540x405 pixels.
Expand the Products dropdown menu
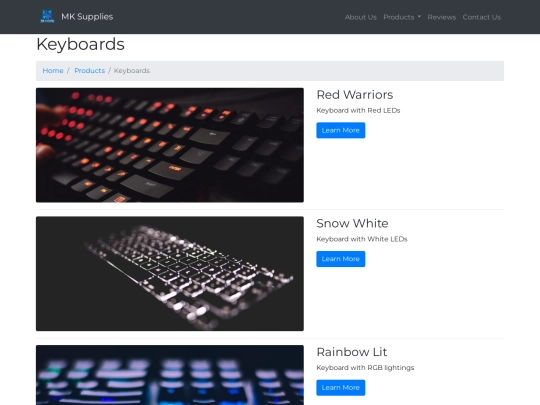coord(402,17)
